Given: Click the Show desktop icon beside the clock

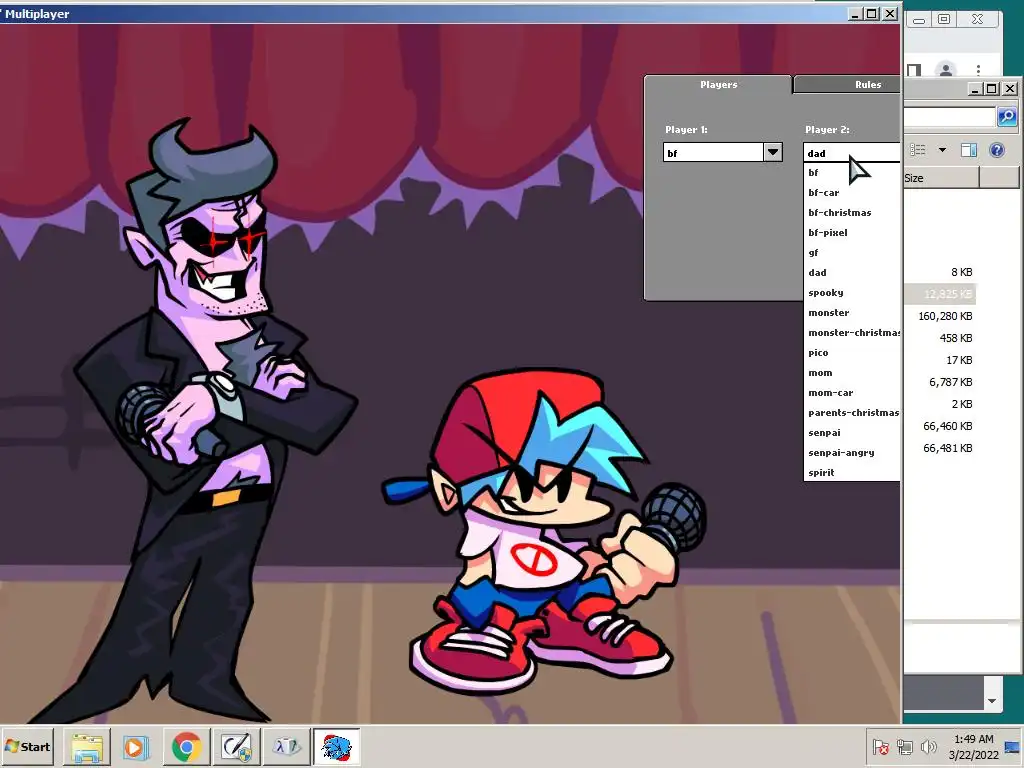Looking at the screenshot, I should tap(1012, 747).
